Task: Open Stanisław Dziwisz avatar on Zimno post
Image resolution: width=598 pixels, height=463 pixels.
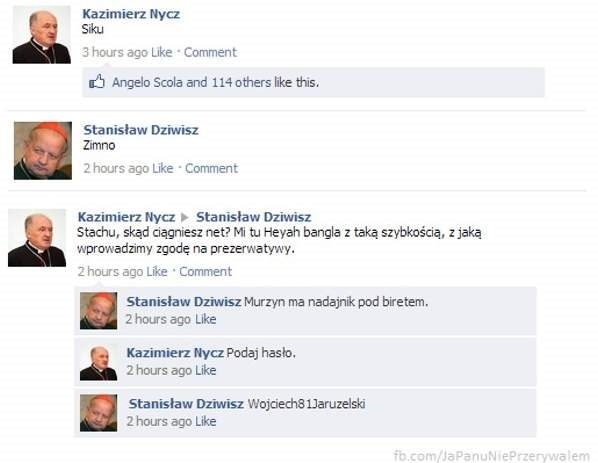Action: (43, 151)
